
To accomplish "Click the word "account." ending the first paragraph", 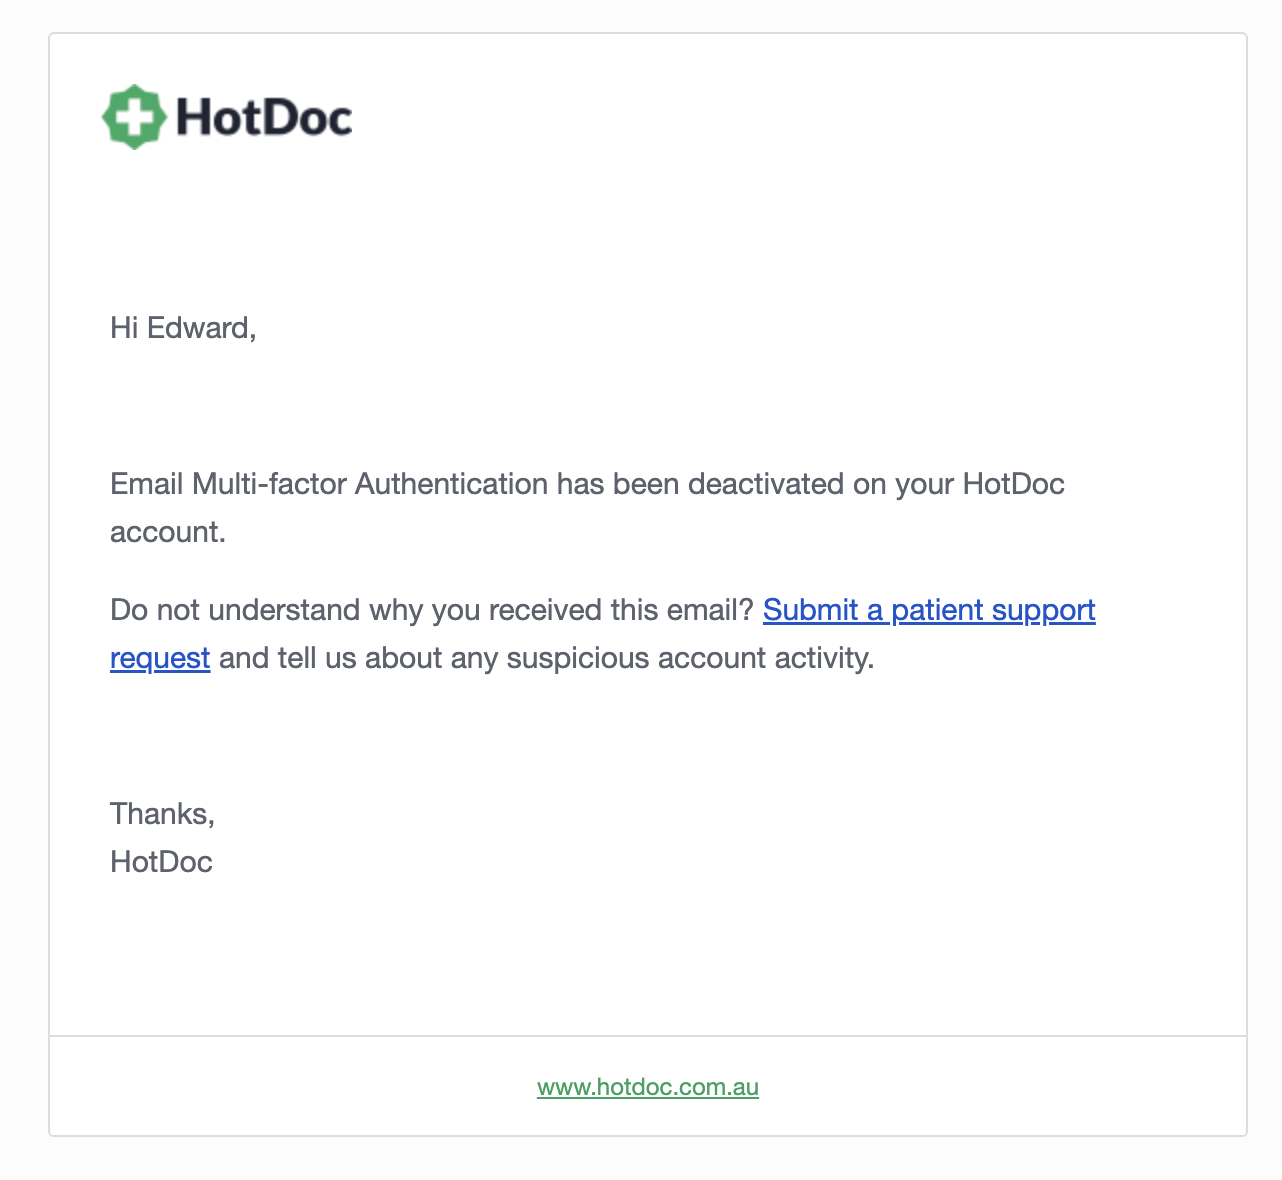I will point(168,532).
